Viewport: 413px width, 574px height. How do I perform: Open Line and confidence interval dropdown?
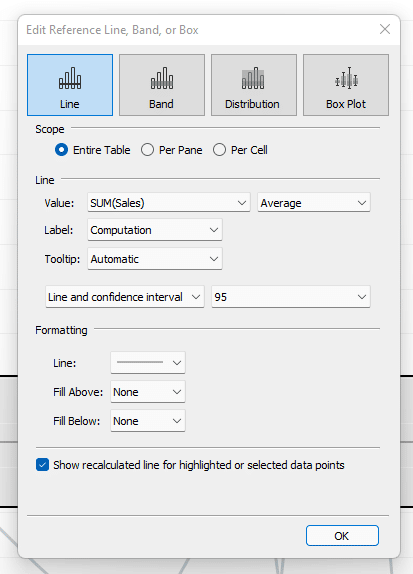(x=125, y=297)
